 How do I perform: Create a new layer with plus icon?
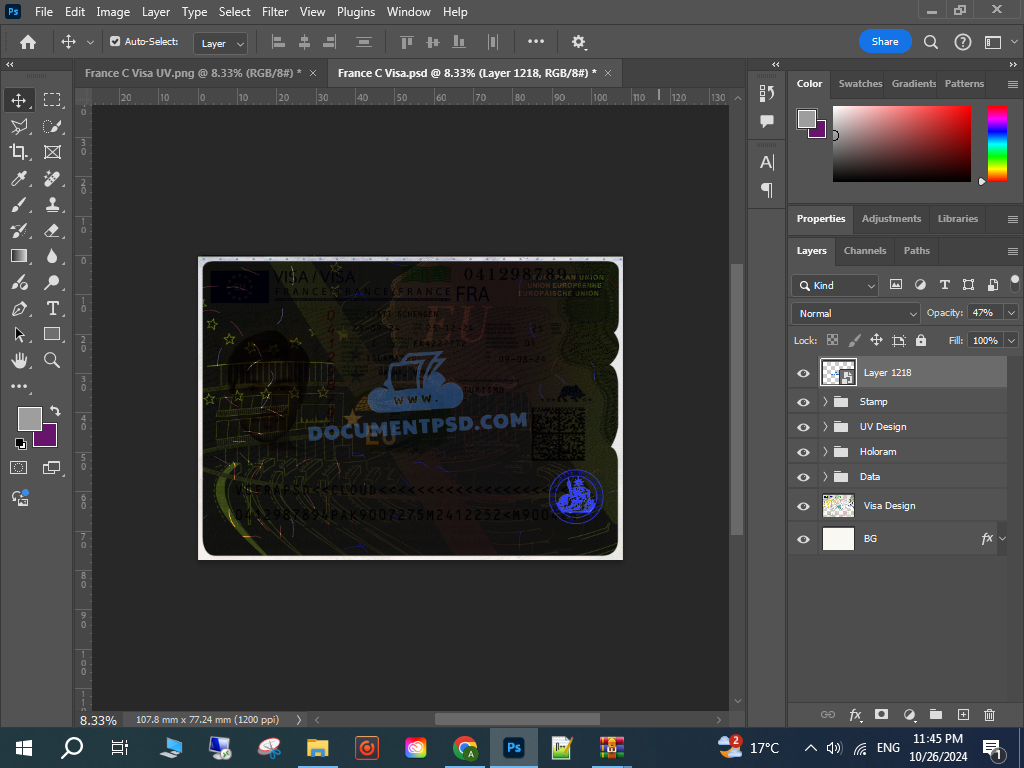[x=963, y=714]
